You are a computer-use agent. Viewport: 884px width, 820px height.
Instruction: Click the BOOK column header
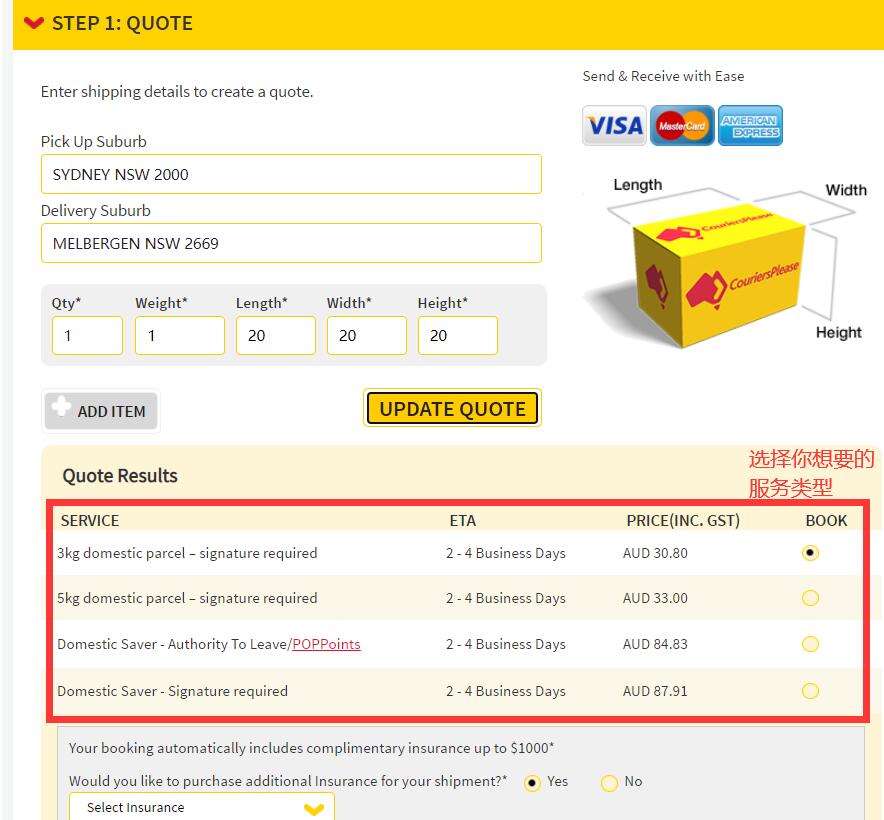click(x=826, y=521)
